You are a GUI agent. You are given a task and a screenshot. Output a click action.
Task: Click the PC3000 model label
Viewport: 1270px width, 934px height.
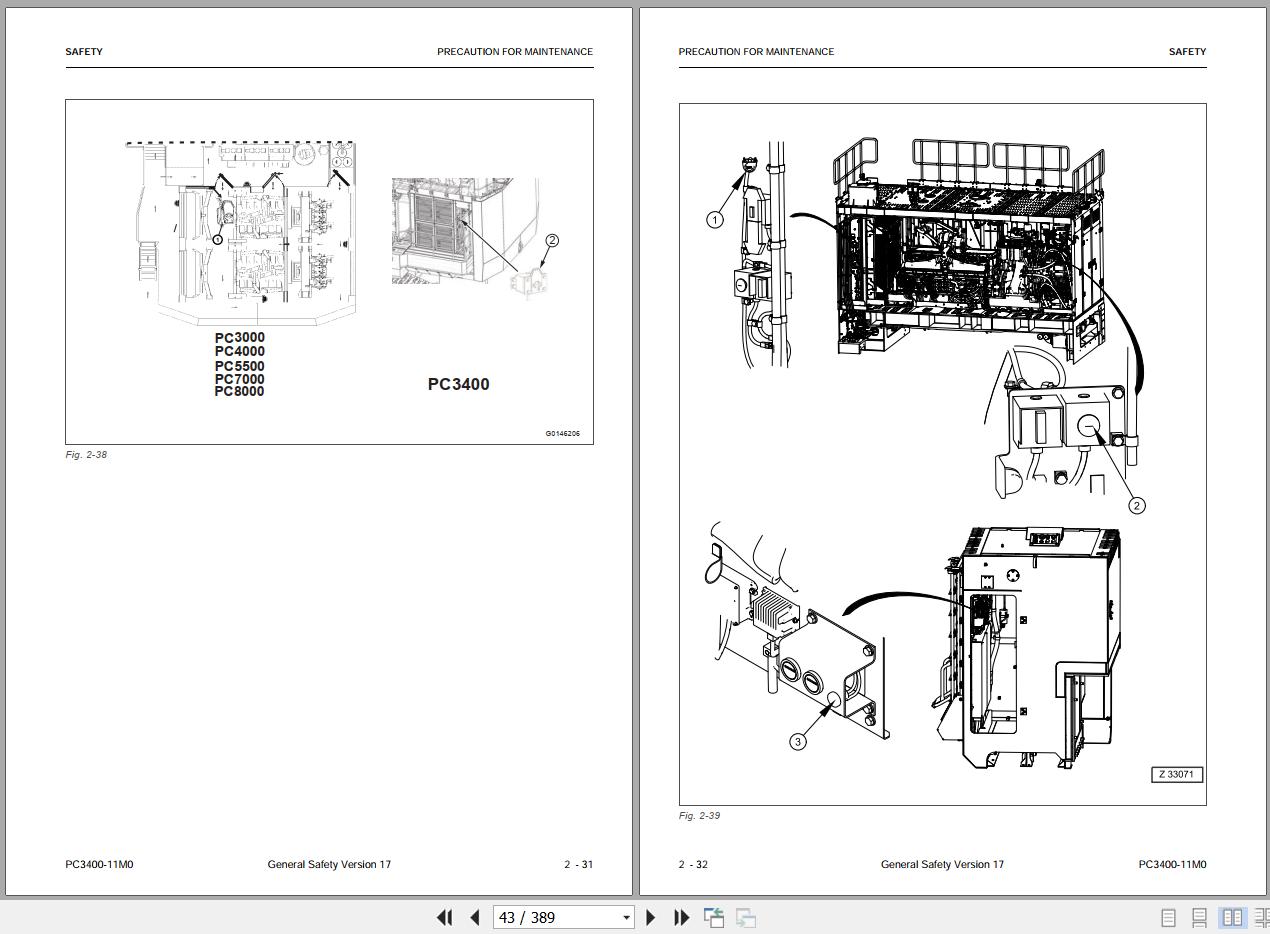240,338
